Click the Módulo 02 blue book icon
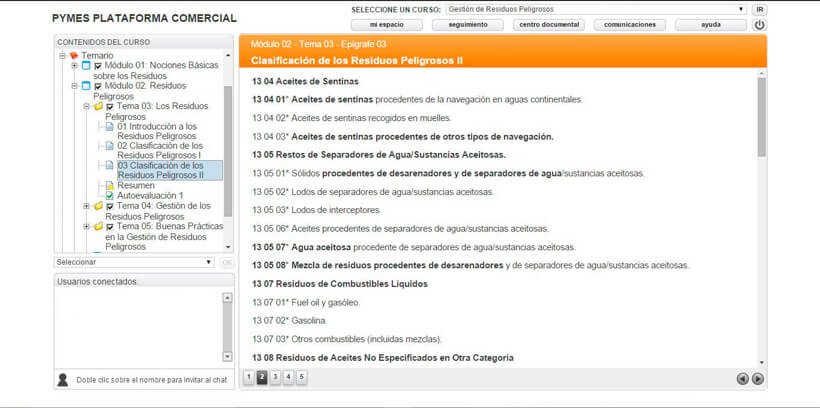Image resolution: width=820 pixels, height=408 pixels. point(86,86)
